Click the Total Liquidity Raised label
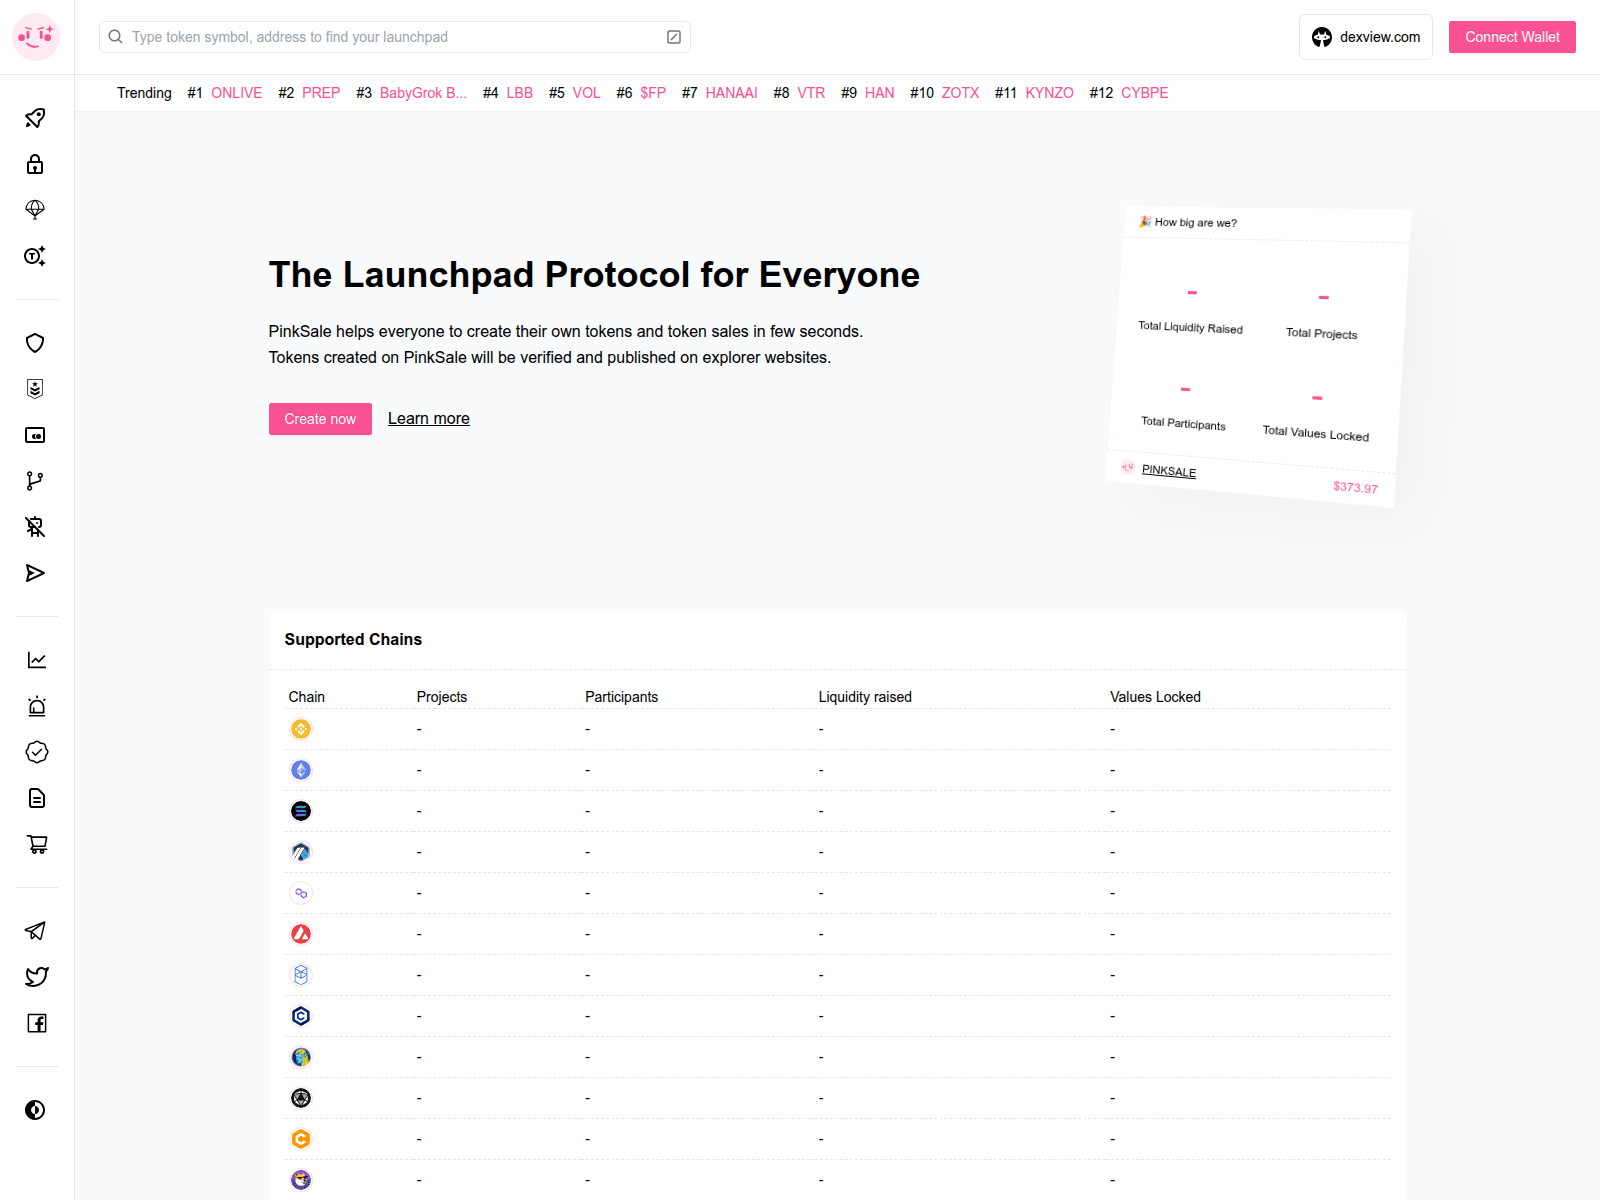The width and height of the screenshot is (1600, 1200). point(1190,327)
